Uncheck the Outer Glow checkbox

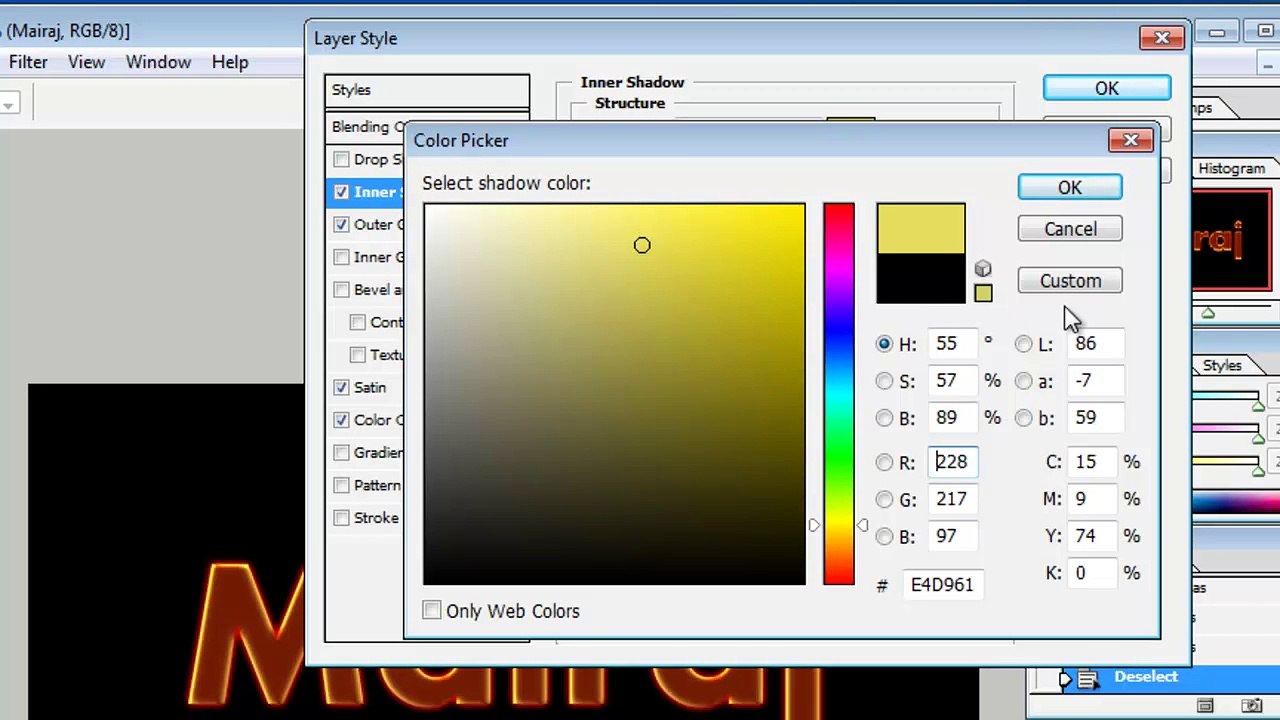click(x=342, y=225)
